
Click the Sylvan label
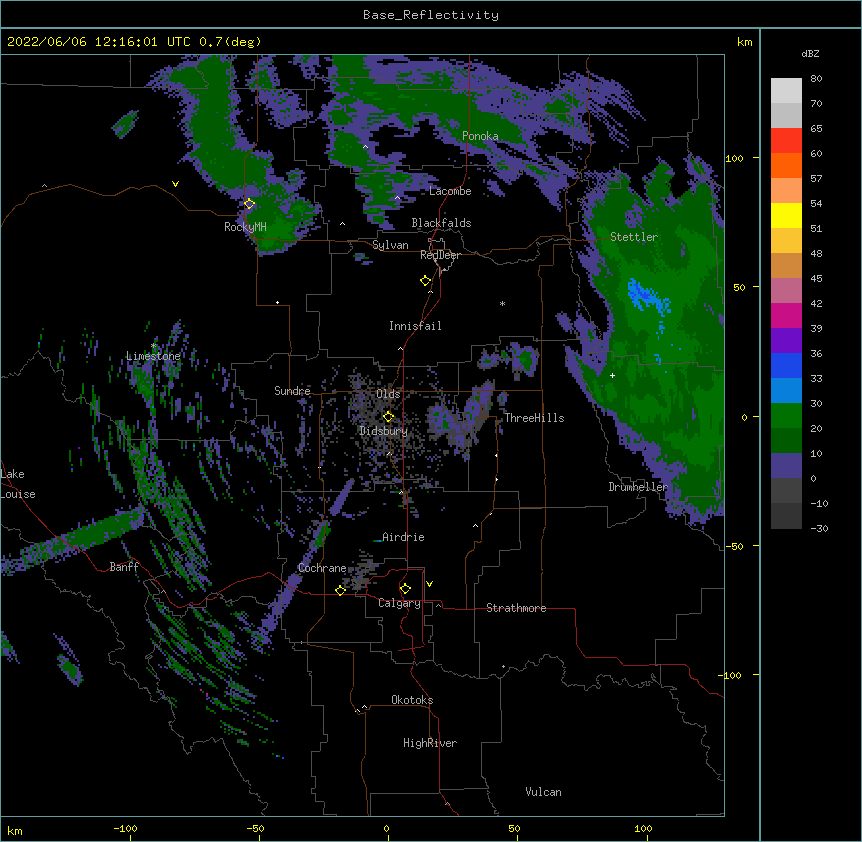(390, 245)
